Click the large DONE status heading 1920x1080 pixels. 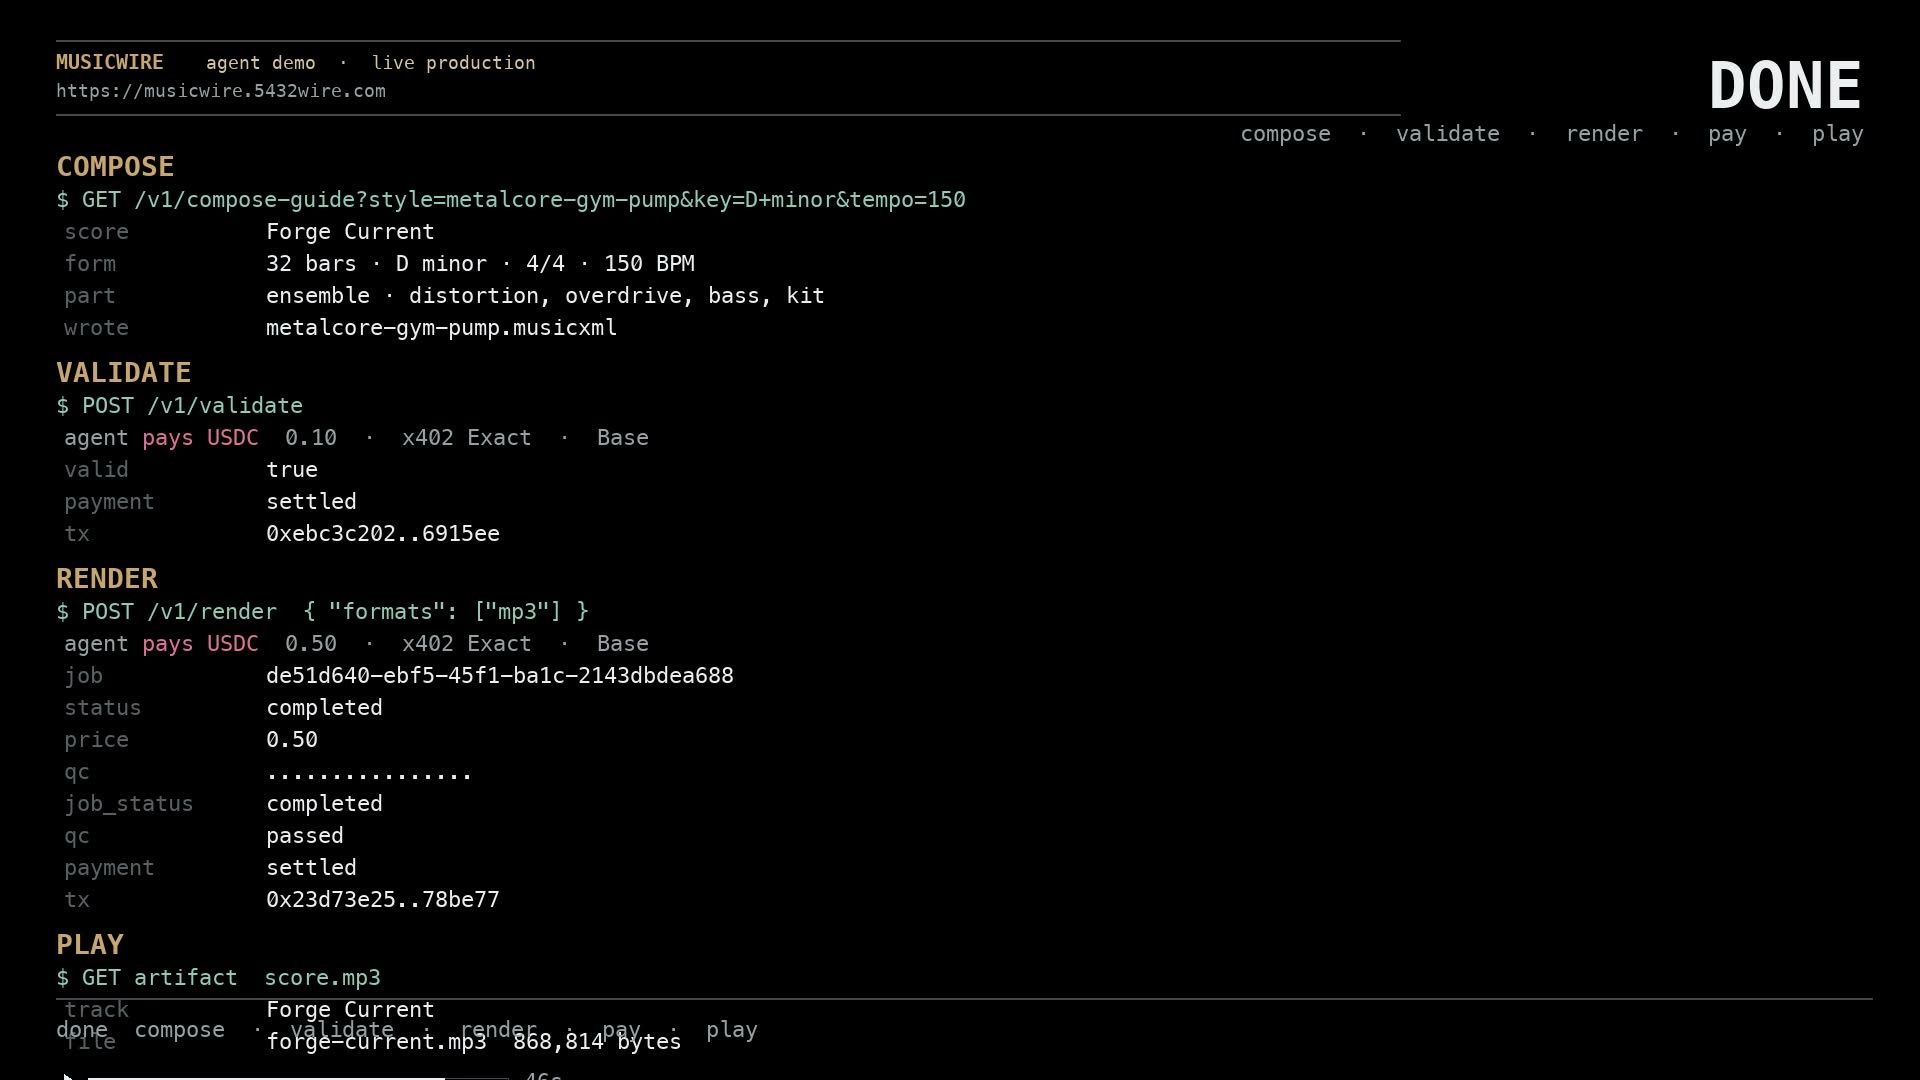pos(1785,86)
